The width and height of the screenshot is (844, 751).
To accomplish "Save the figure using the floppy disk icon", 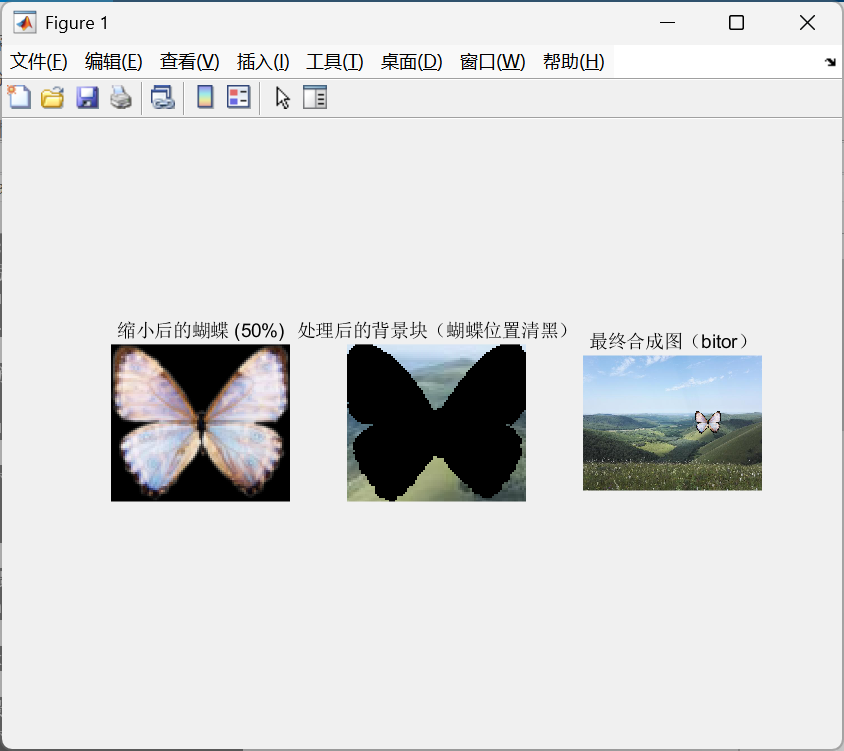I will click(87, 97).
